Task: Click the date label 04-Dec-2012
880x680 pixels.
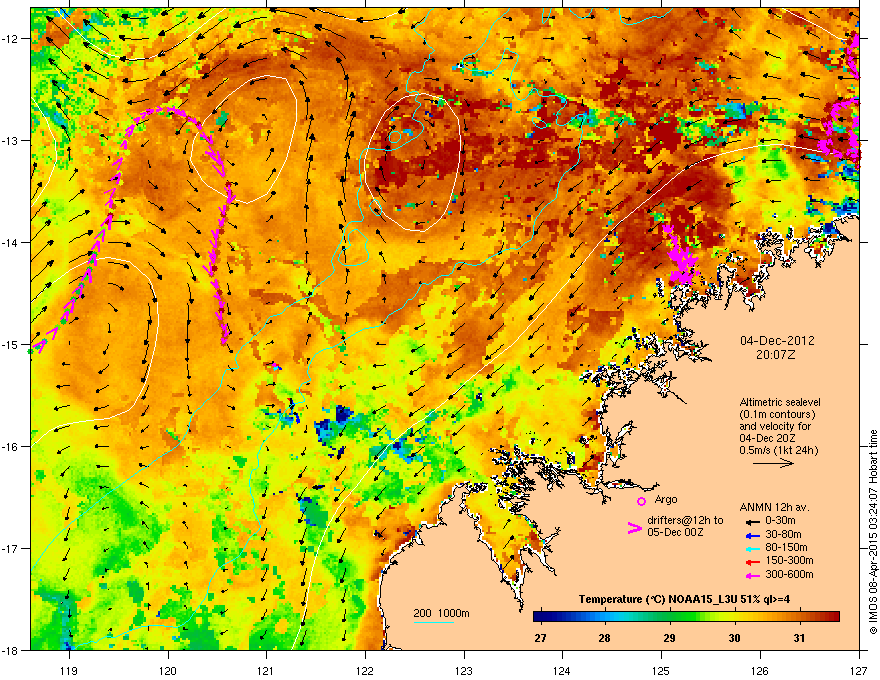Action: coord(777,341)
